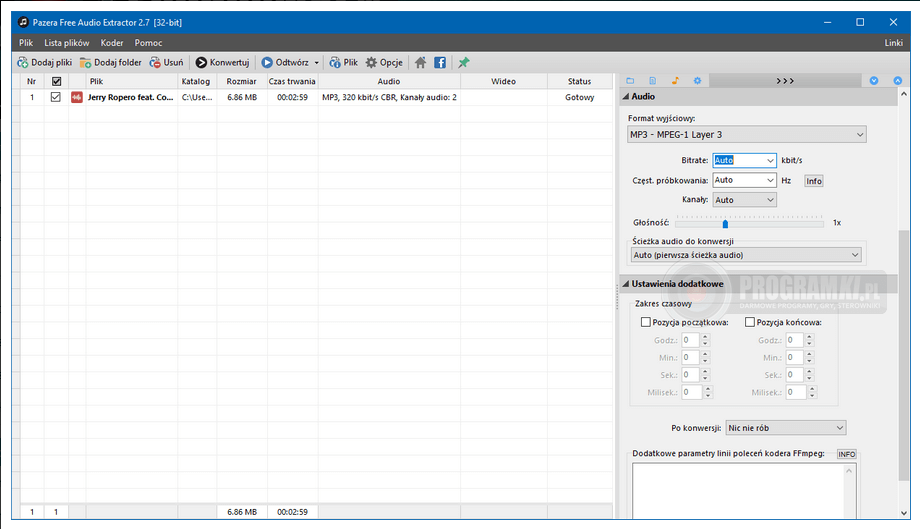
Task: Click the home page icon
Action: pos(420,63)
